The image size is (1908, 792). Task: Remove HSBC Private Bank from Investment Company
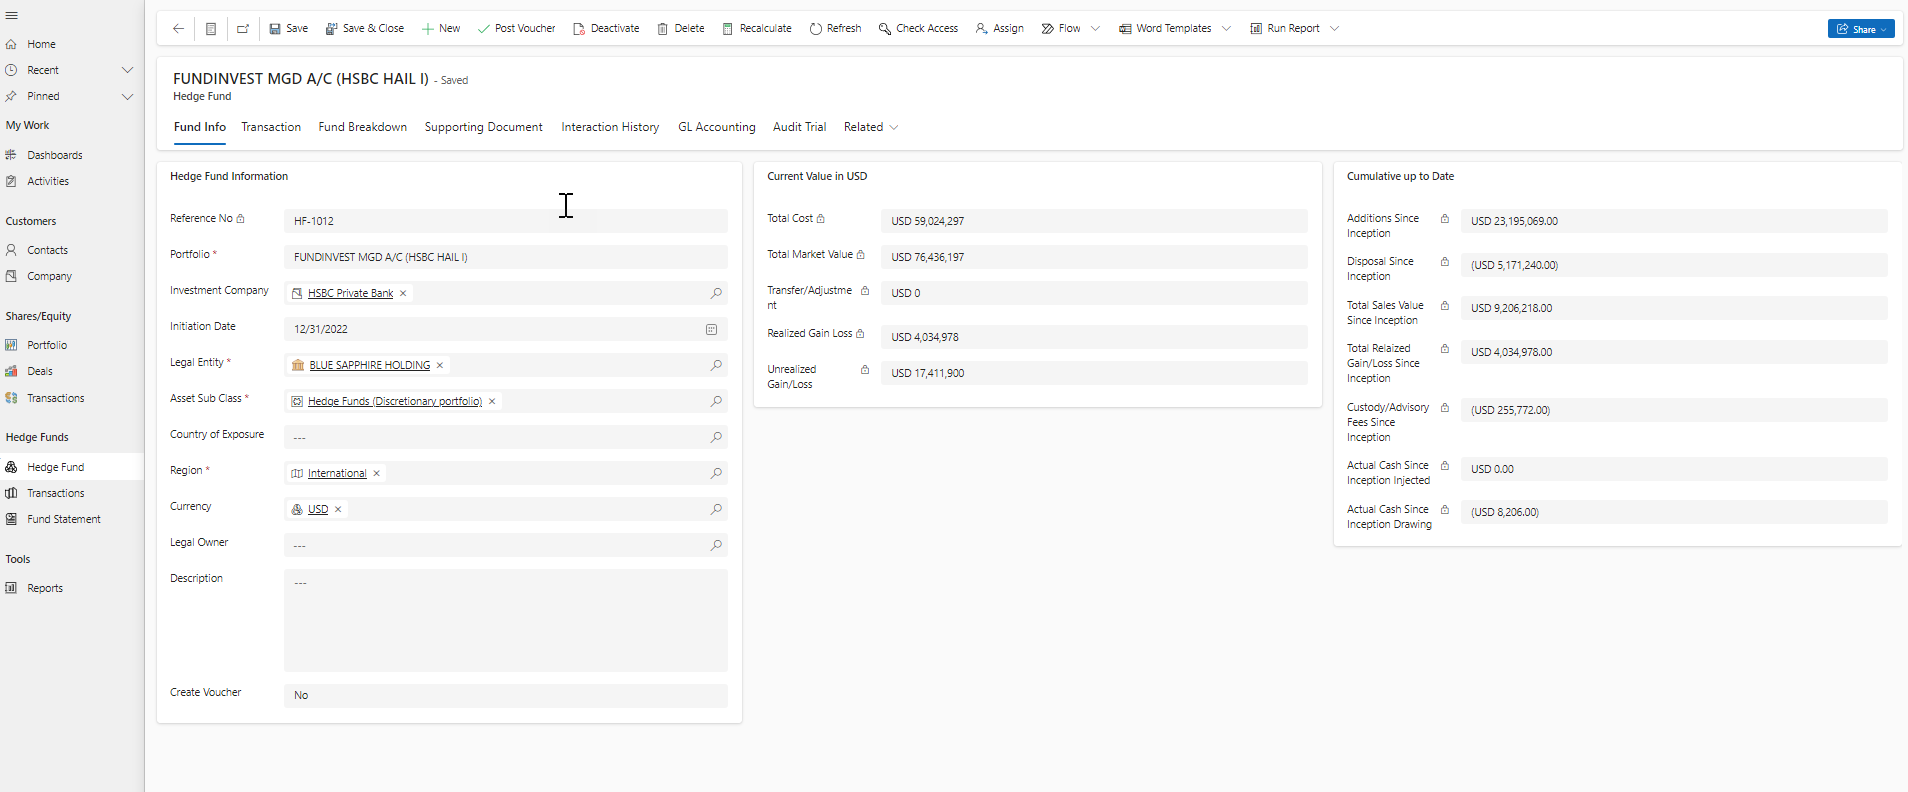pyautogui.click(x=403, y=293)
